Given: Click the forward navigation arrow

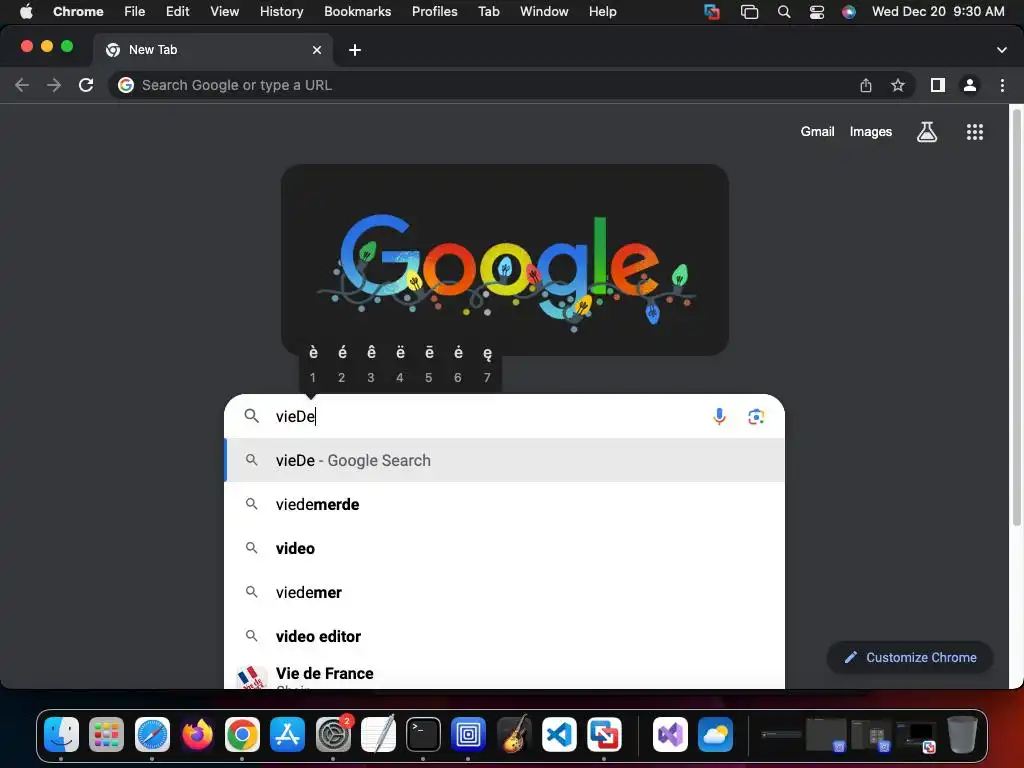Looking at the screenshot, I should [x=54, y=85].
